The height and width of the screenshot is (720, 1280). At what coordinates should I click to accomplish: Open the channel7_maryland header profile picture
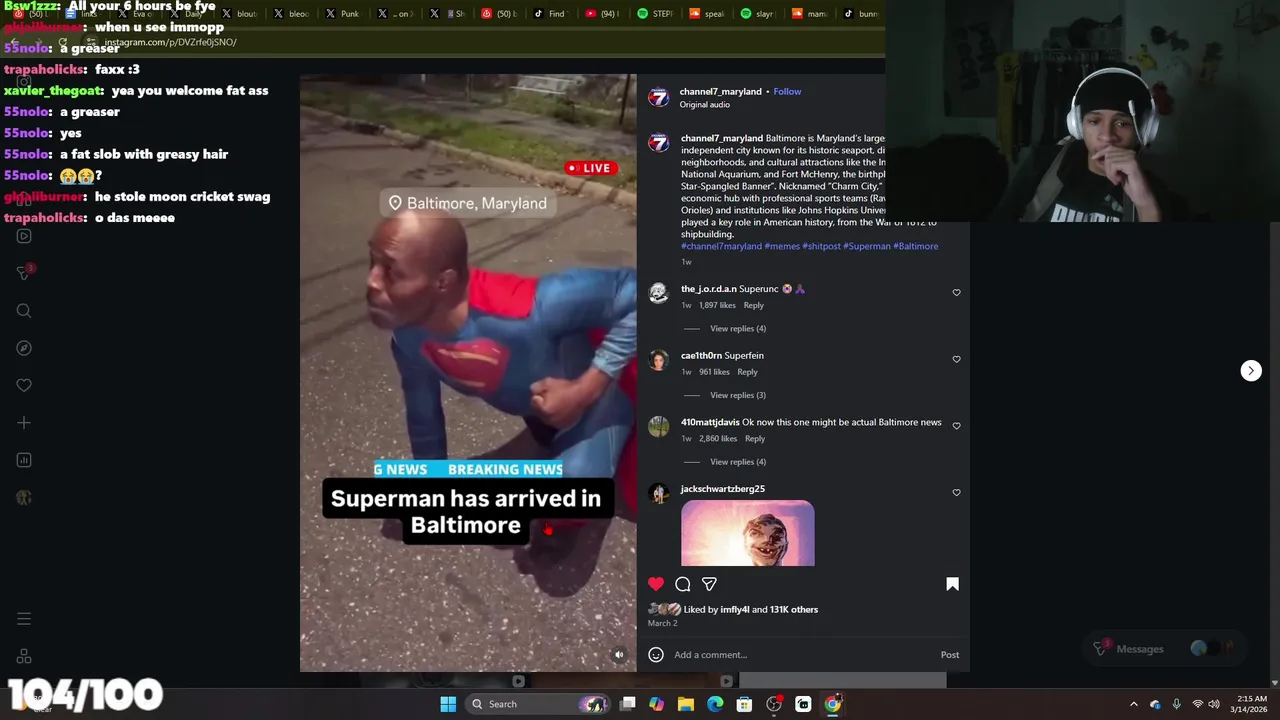pos(658,97)
